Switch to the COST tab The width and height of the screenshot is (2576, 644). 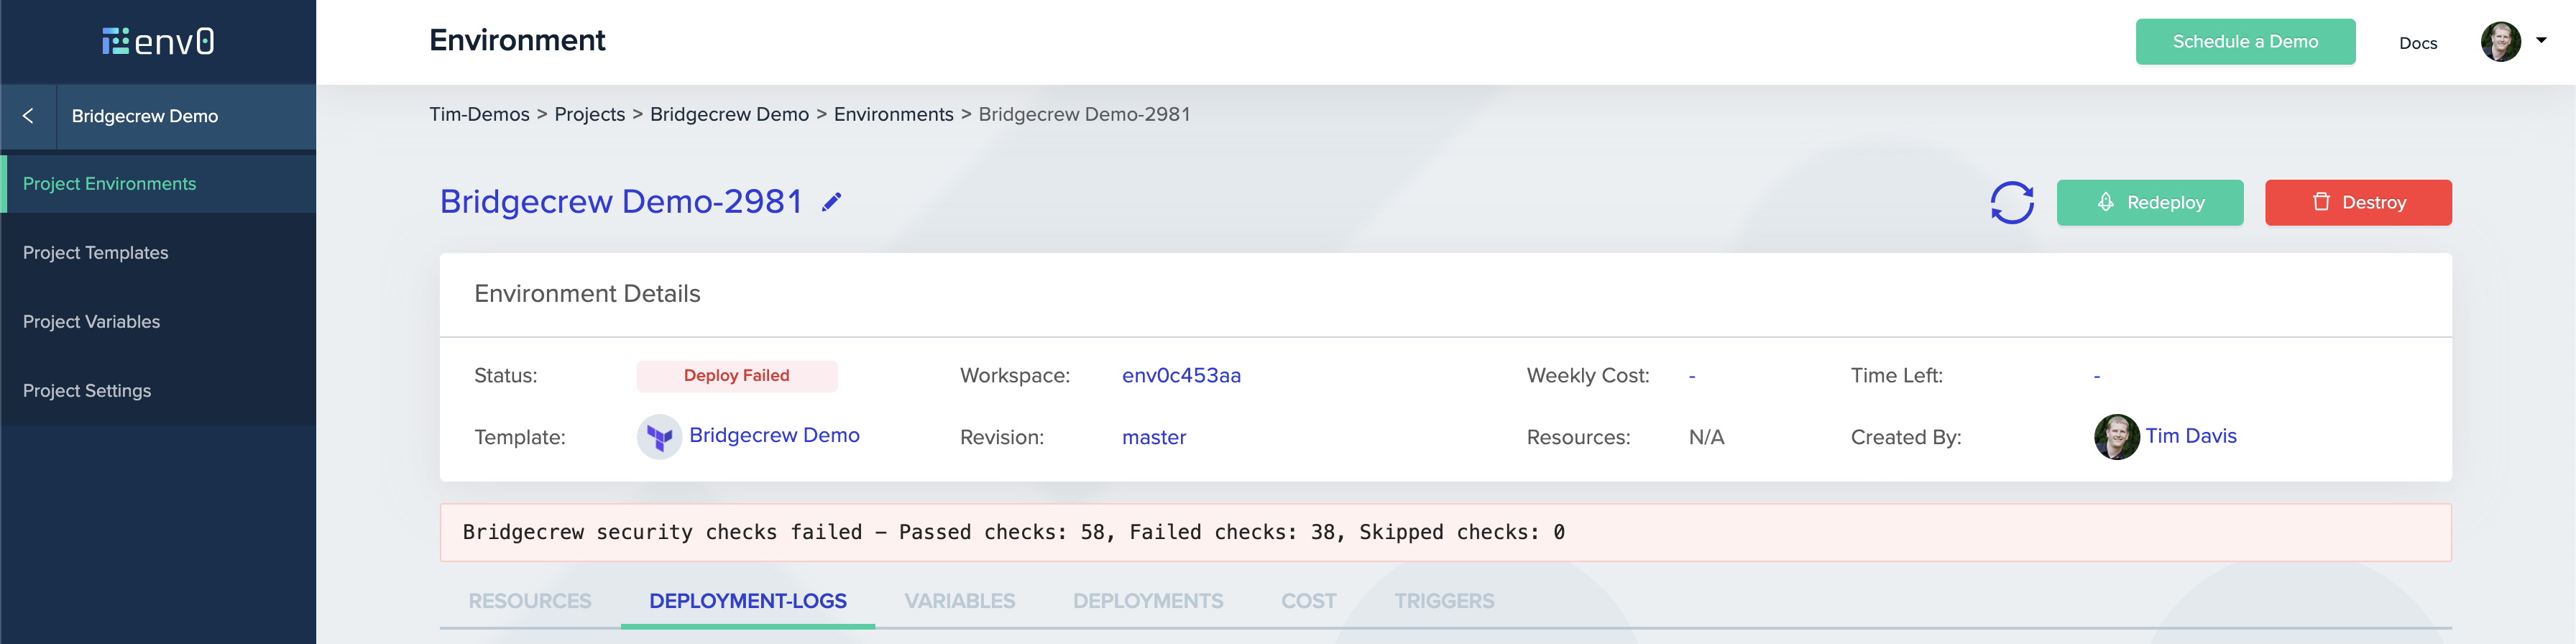1309,601
